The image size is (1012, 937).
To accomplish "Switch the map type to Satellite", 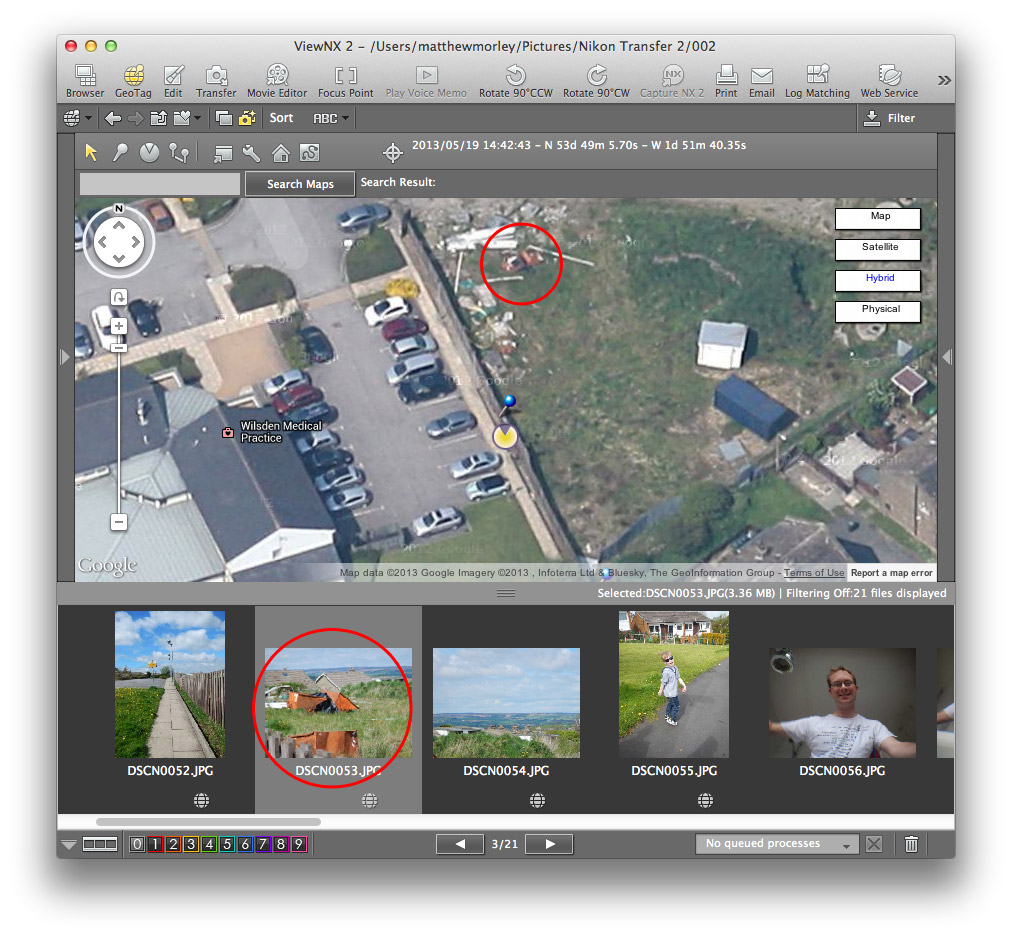I will click(x=878, y=249).
